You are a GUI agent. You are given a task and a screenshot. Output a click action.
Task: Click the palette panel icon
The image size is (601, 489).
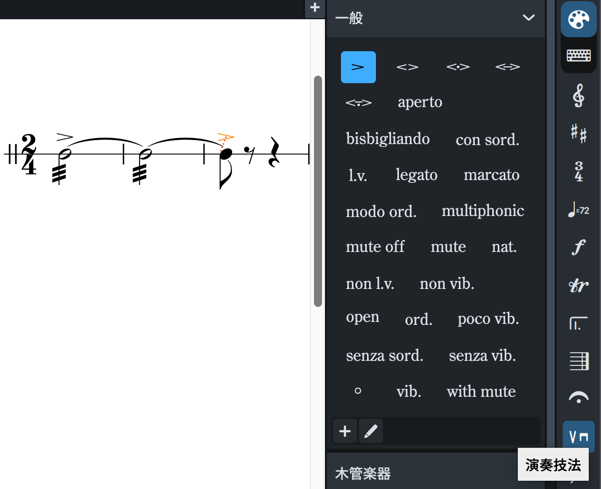point(578,19)
